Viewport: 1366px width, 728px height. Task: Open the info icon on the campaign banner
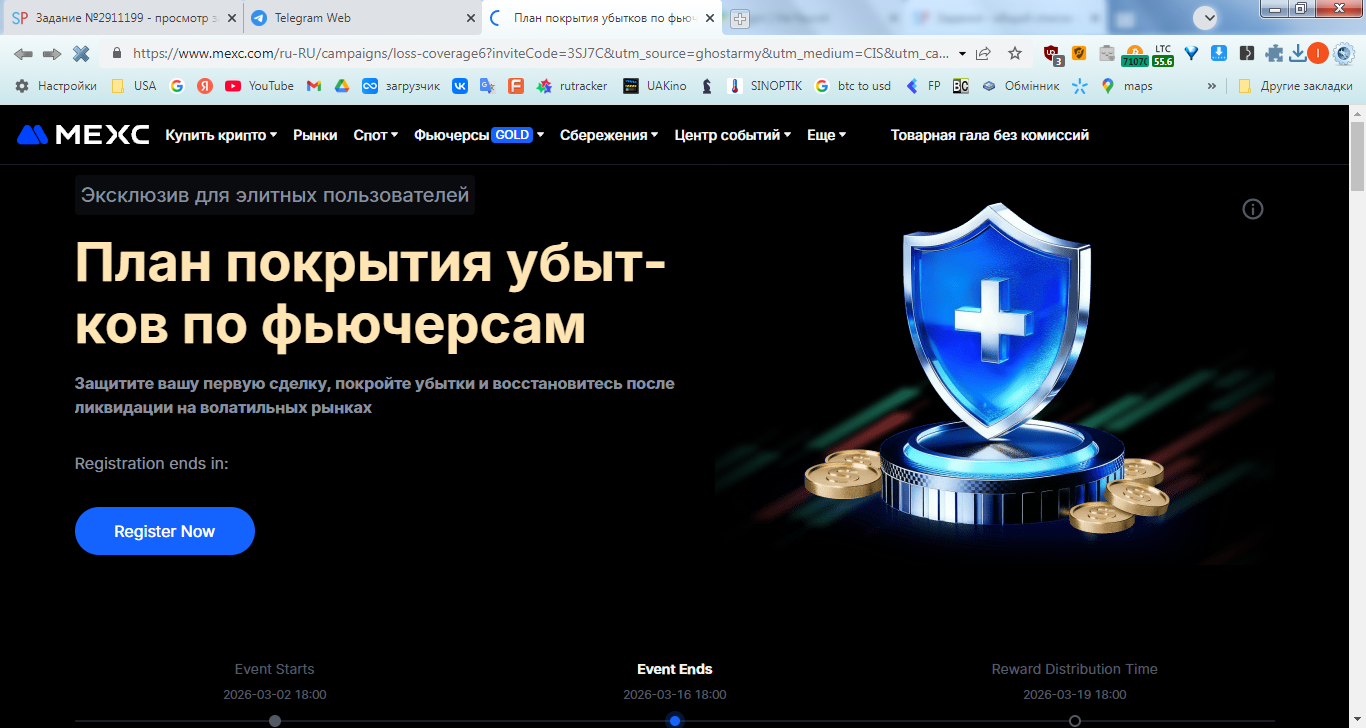[x=1253, y=209]
